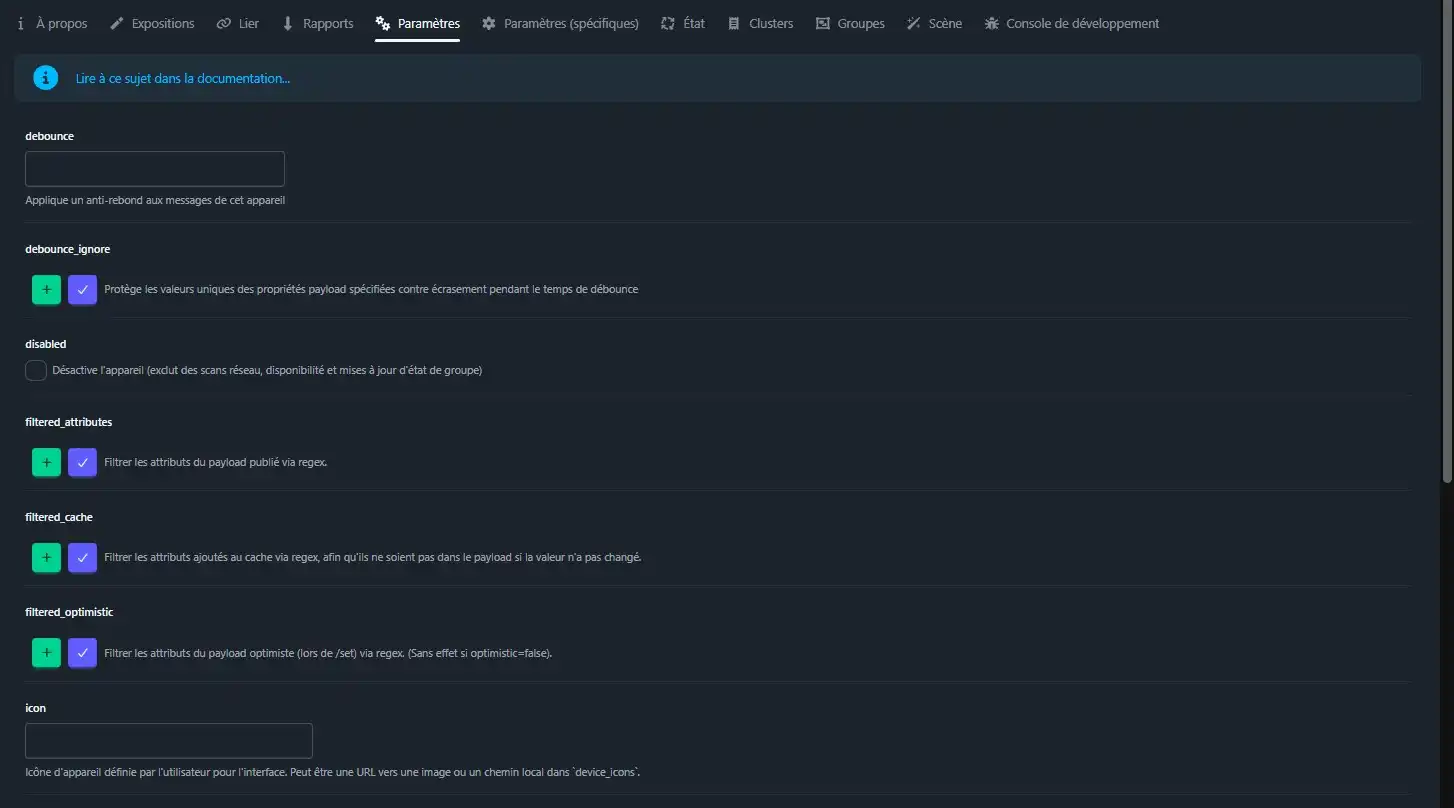Click the vertical scrollbar on the right

pyautogui.click(x=1446, y=240)
